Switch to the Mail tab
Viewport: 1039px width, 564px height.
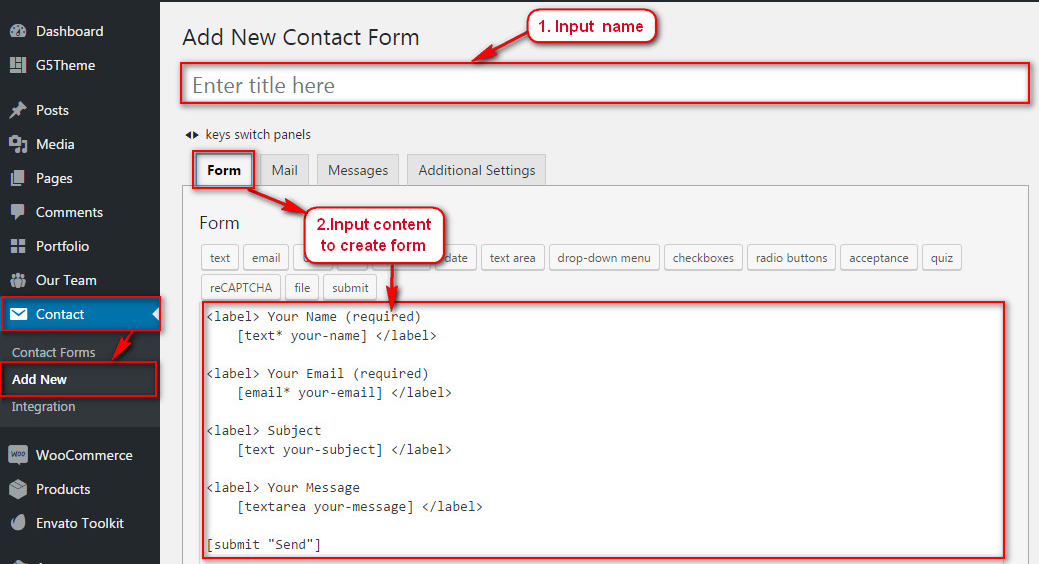point(285,170)
